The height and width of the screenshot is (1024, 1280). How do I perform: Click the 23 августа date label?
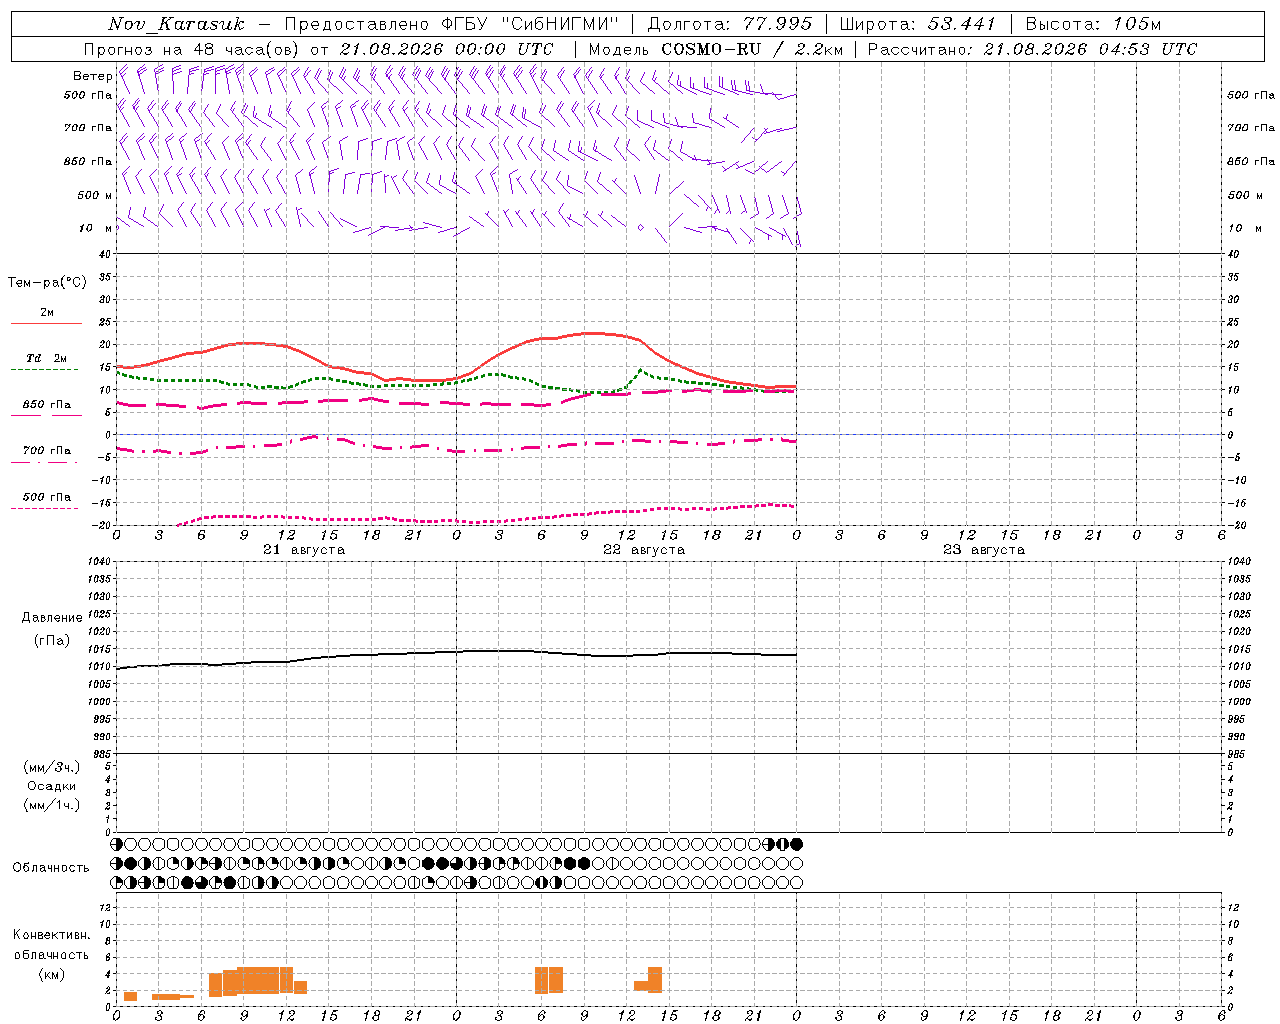[x=984, y=550]
